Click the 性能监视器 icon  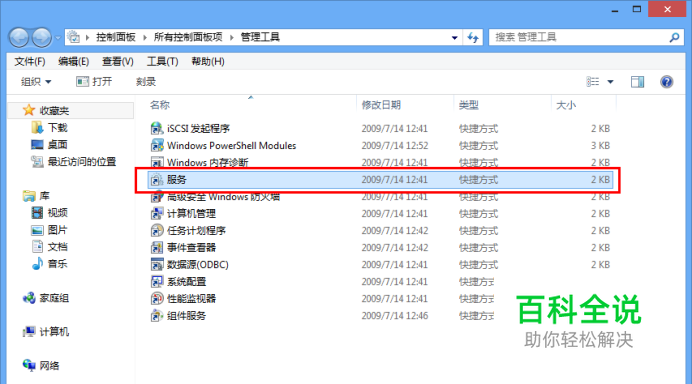[157, 298]
